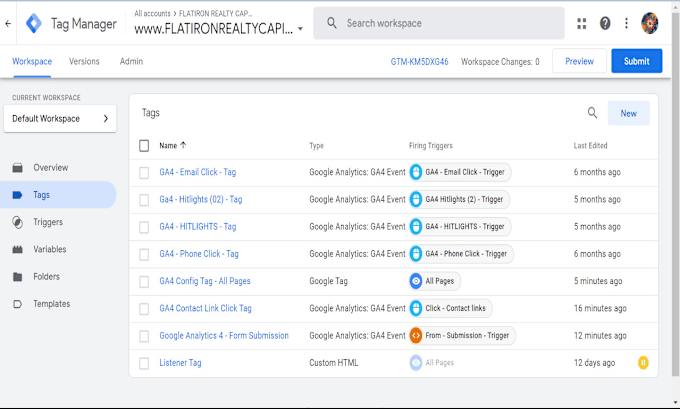680x409 pixels.
Task: Click the All accounts breadcrumb link
Action: (152, 13)
